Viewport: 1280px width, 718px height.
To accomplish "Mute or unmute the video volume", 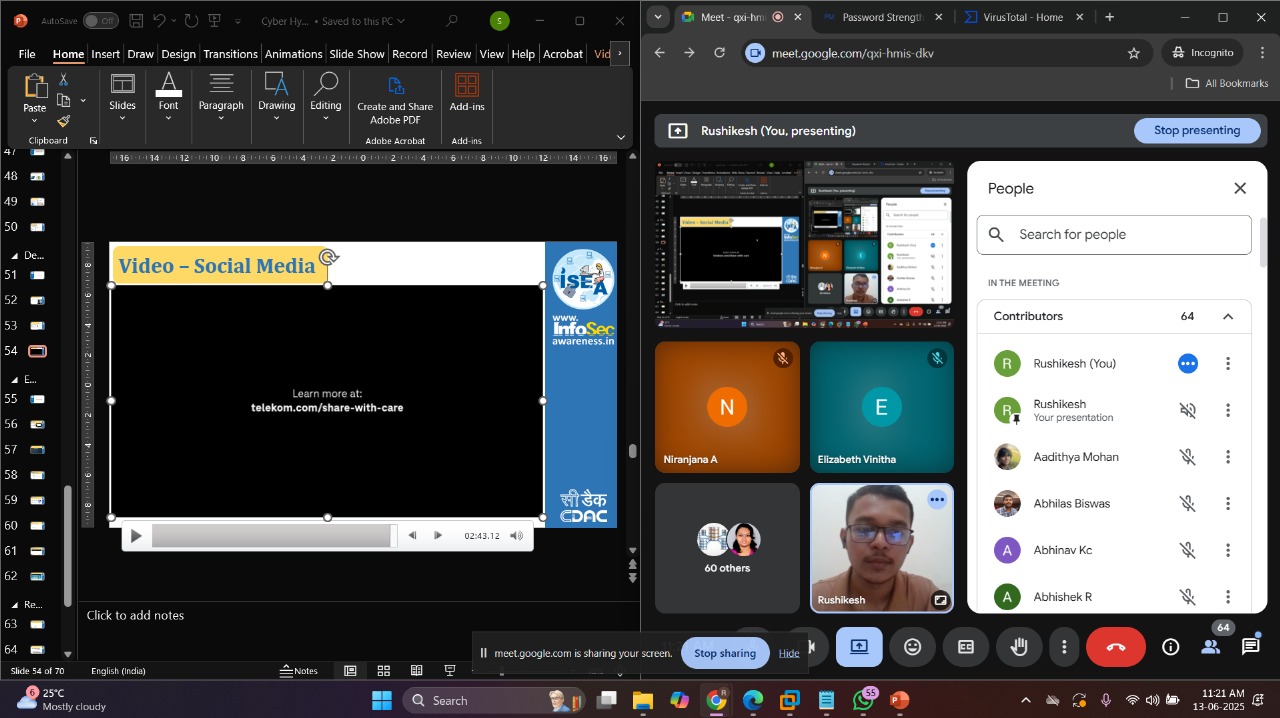I will coord(516,536).
